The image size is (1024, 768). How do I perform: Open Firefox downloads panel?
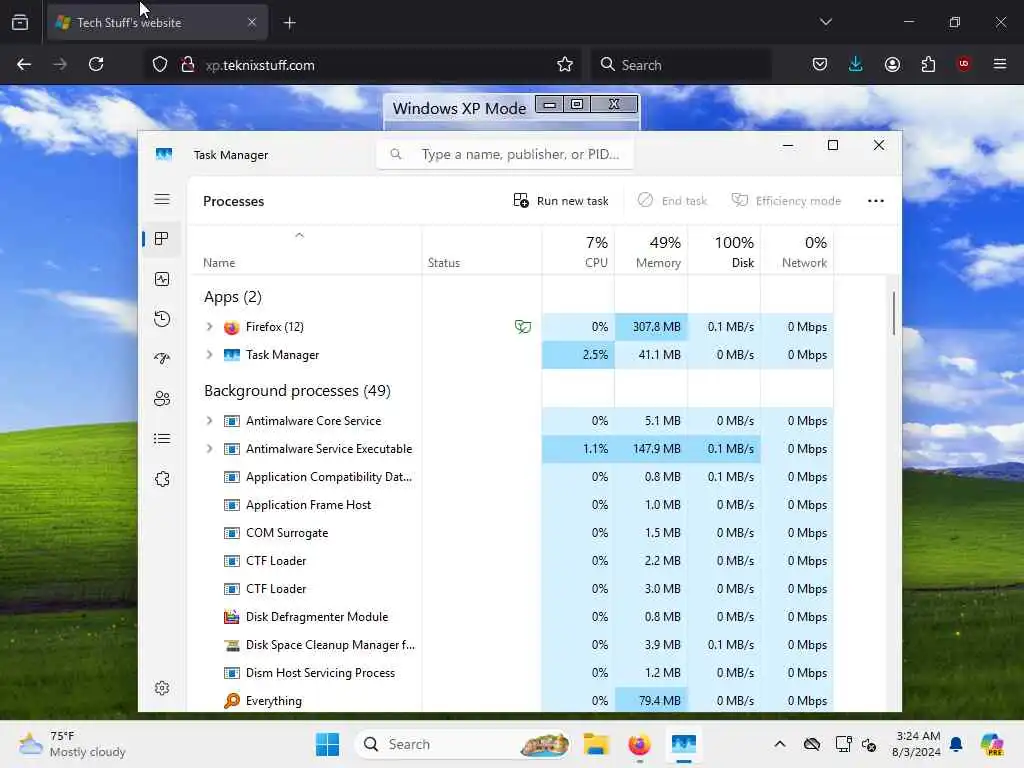856,64
